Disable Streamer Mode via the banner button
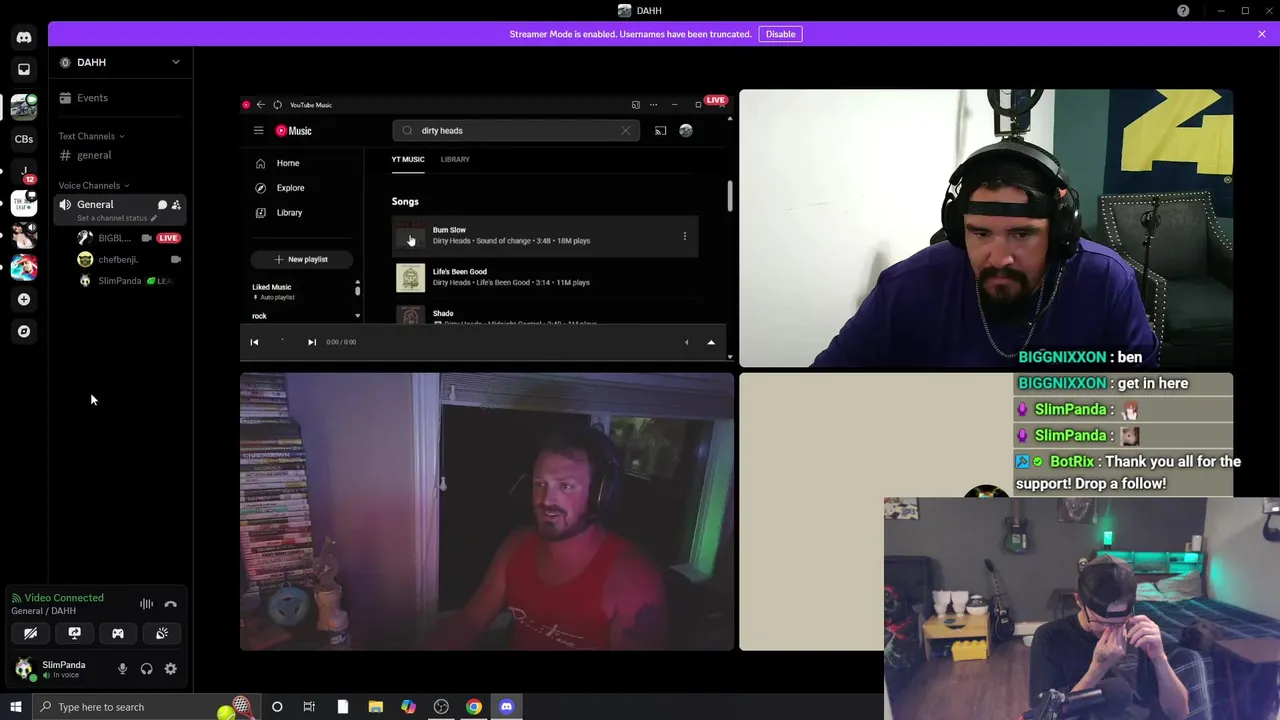 pyautogui.click(x=780, y=34)
